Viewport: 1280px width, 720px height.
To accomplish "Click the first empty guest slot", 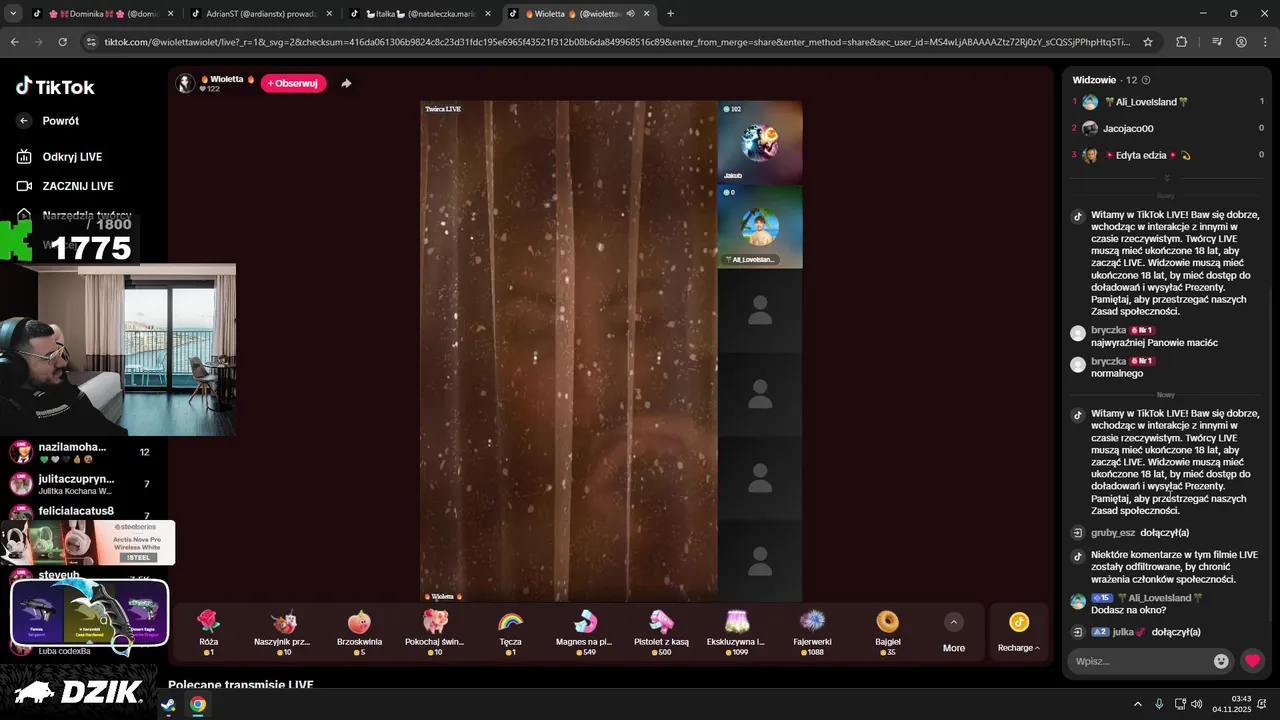I will [760, 310].
